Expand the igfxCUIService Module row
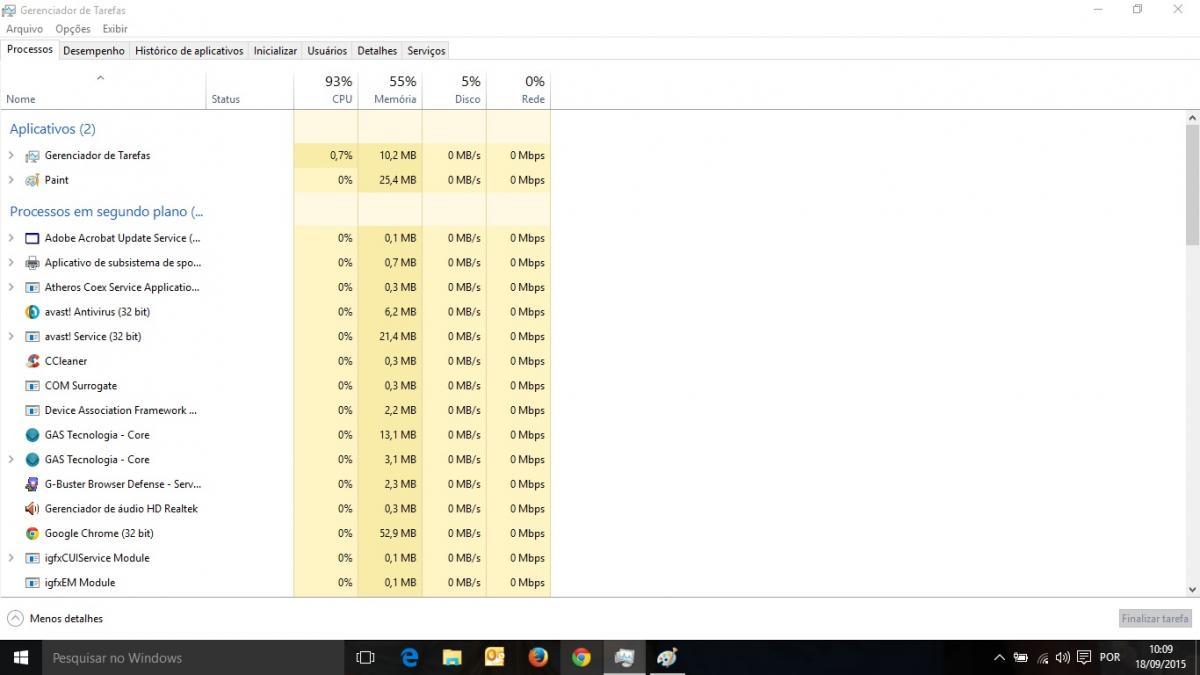 [x=11, y=558]
